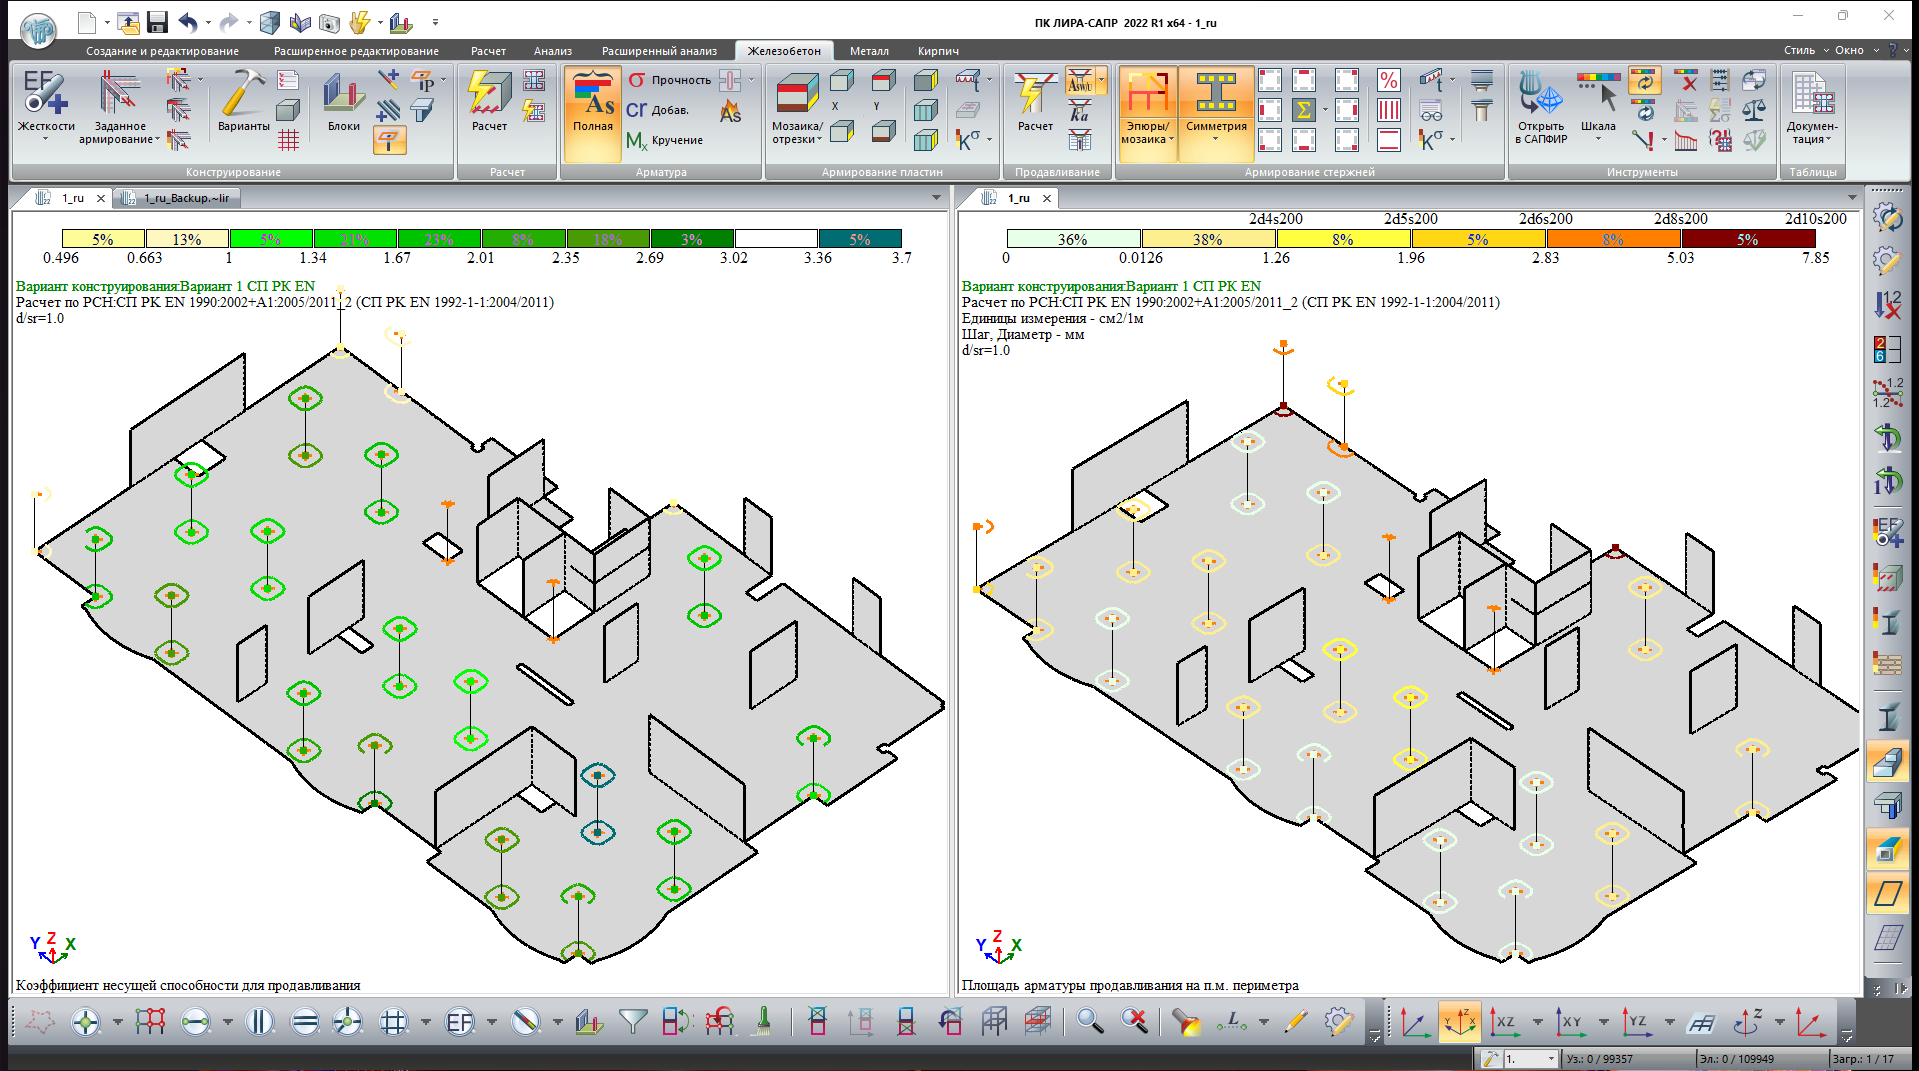Click the Жесткости (stiffness) icon
Image resolution: width=1919 pixels, height=1071 pixels.
tap(46, 100)
